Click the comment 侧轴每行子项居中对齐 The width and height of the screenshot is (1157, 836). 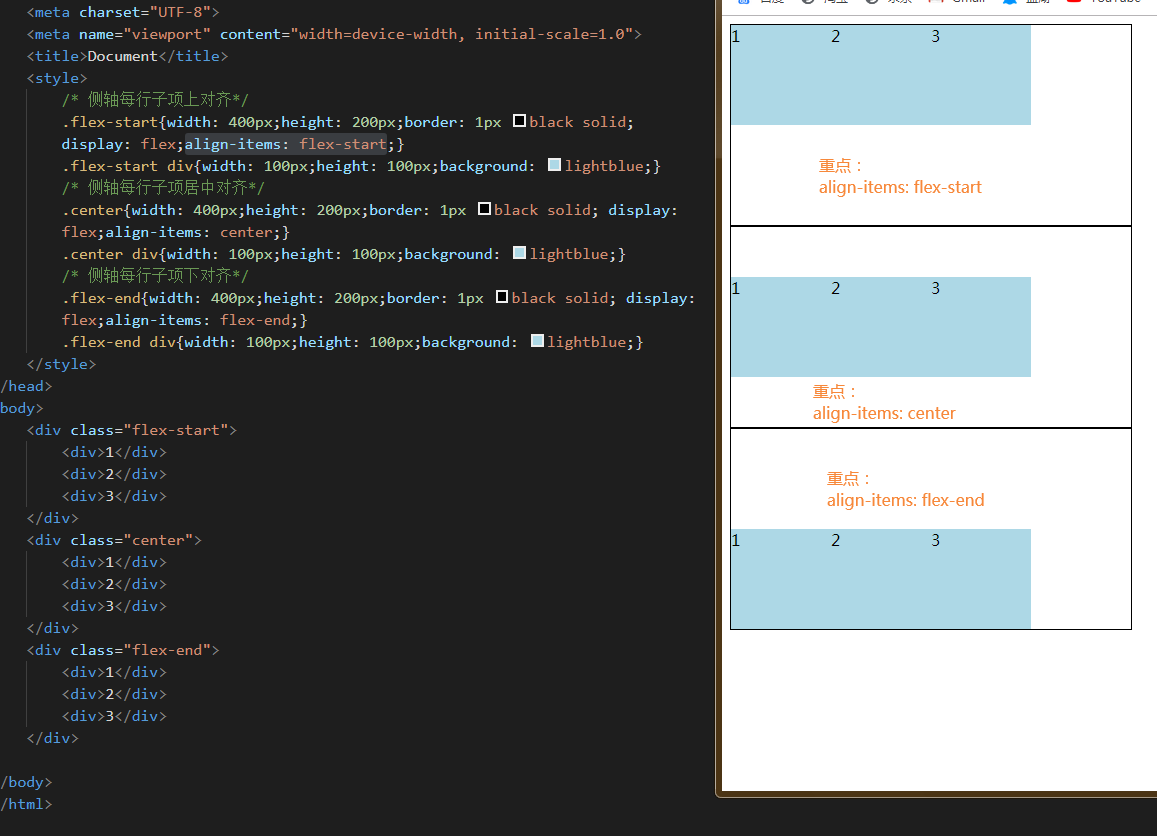pos(163,187)
